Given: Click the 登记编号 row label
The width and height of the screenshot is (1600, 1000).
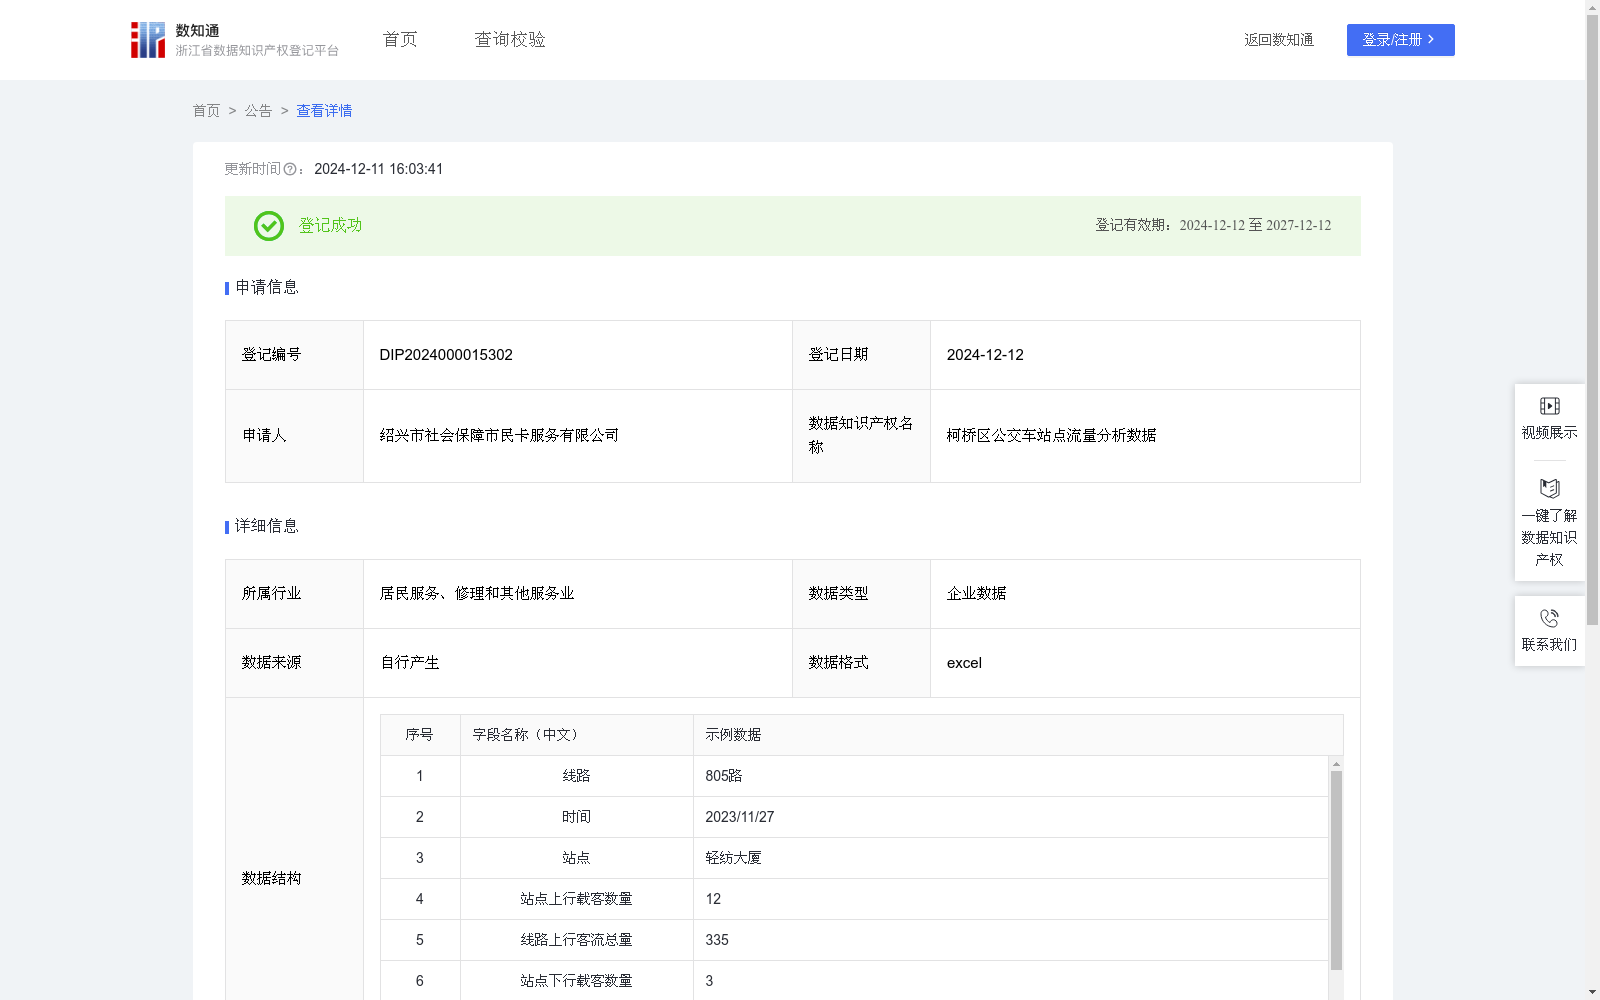Looking at the screenshot, I should [271, 355].
